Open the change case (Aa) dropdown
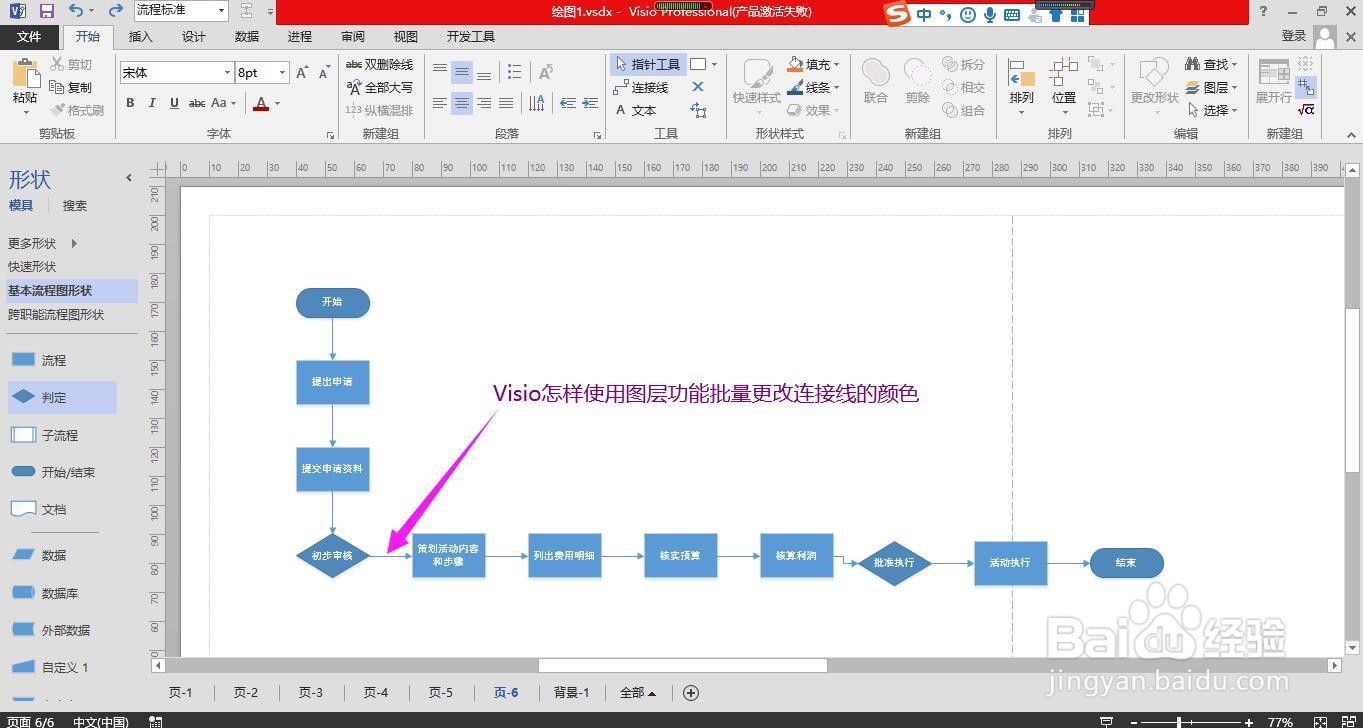The width and height of the screenshot is (1363, 728). tap(224, 103)
